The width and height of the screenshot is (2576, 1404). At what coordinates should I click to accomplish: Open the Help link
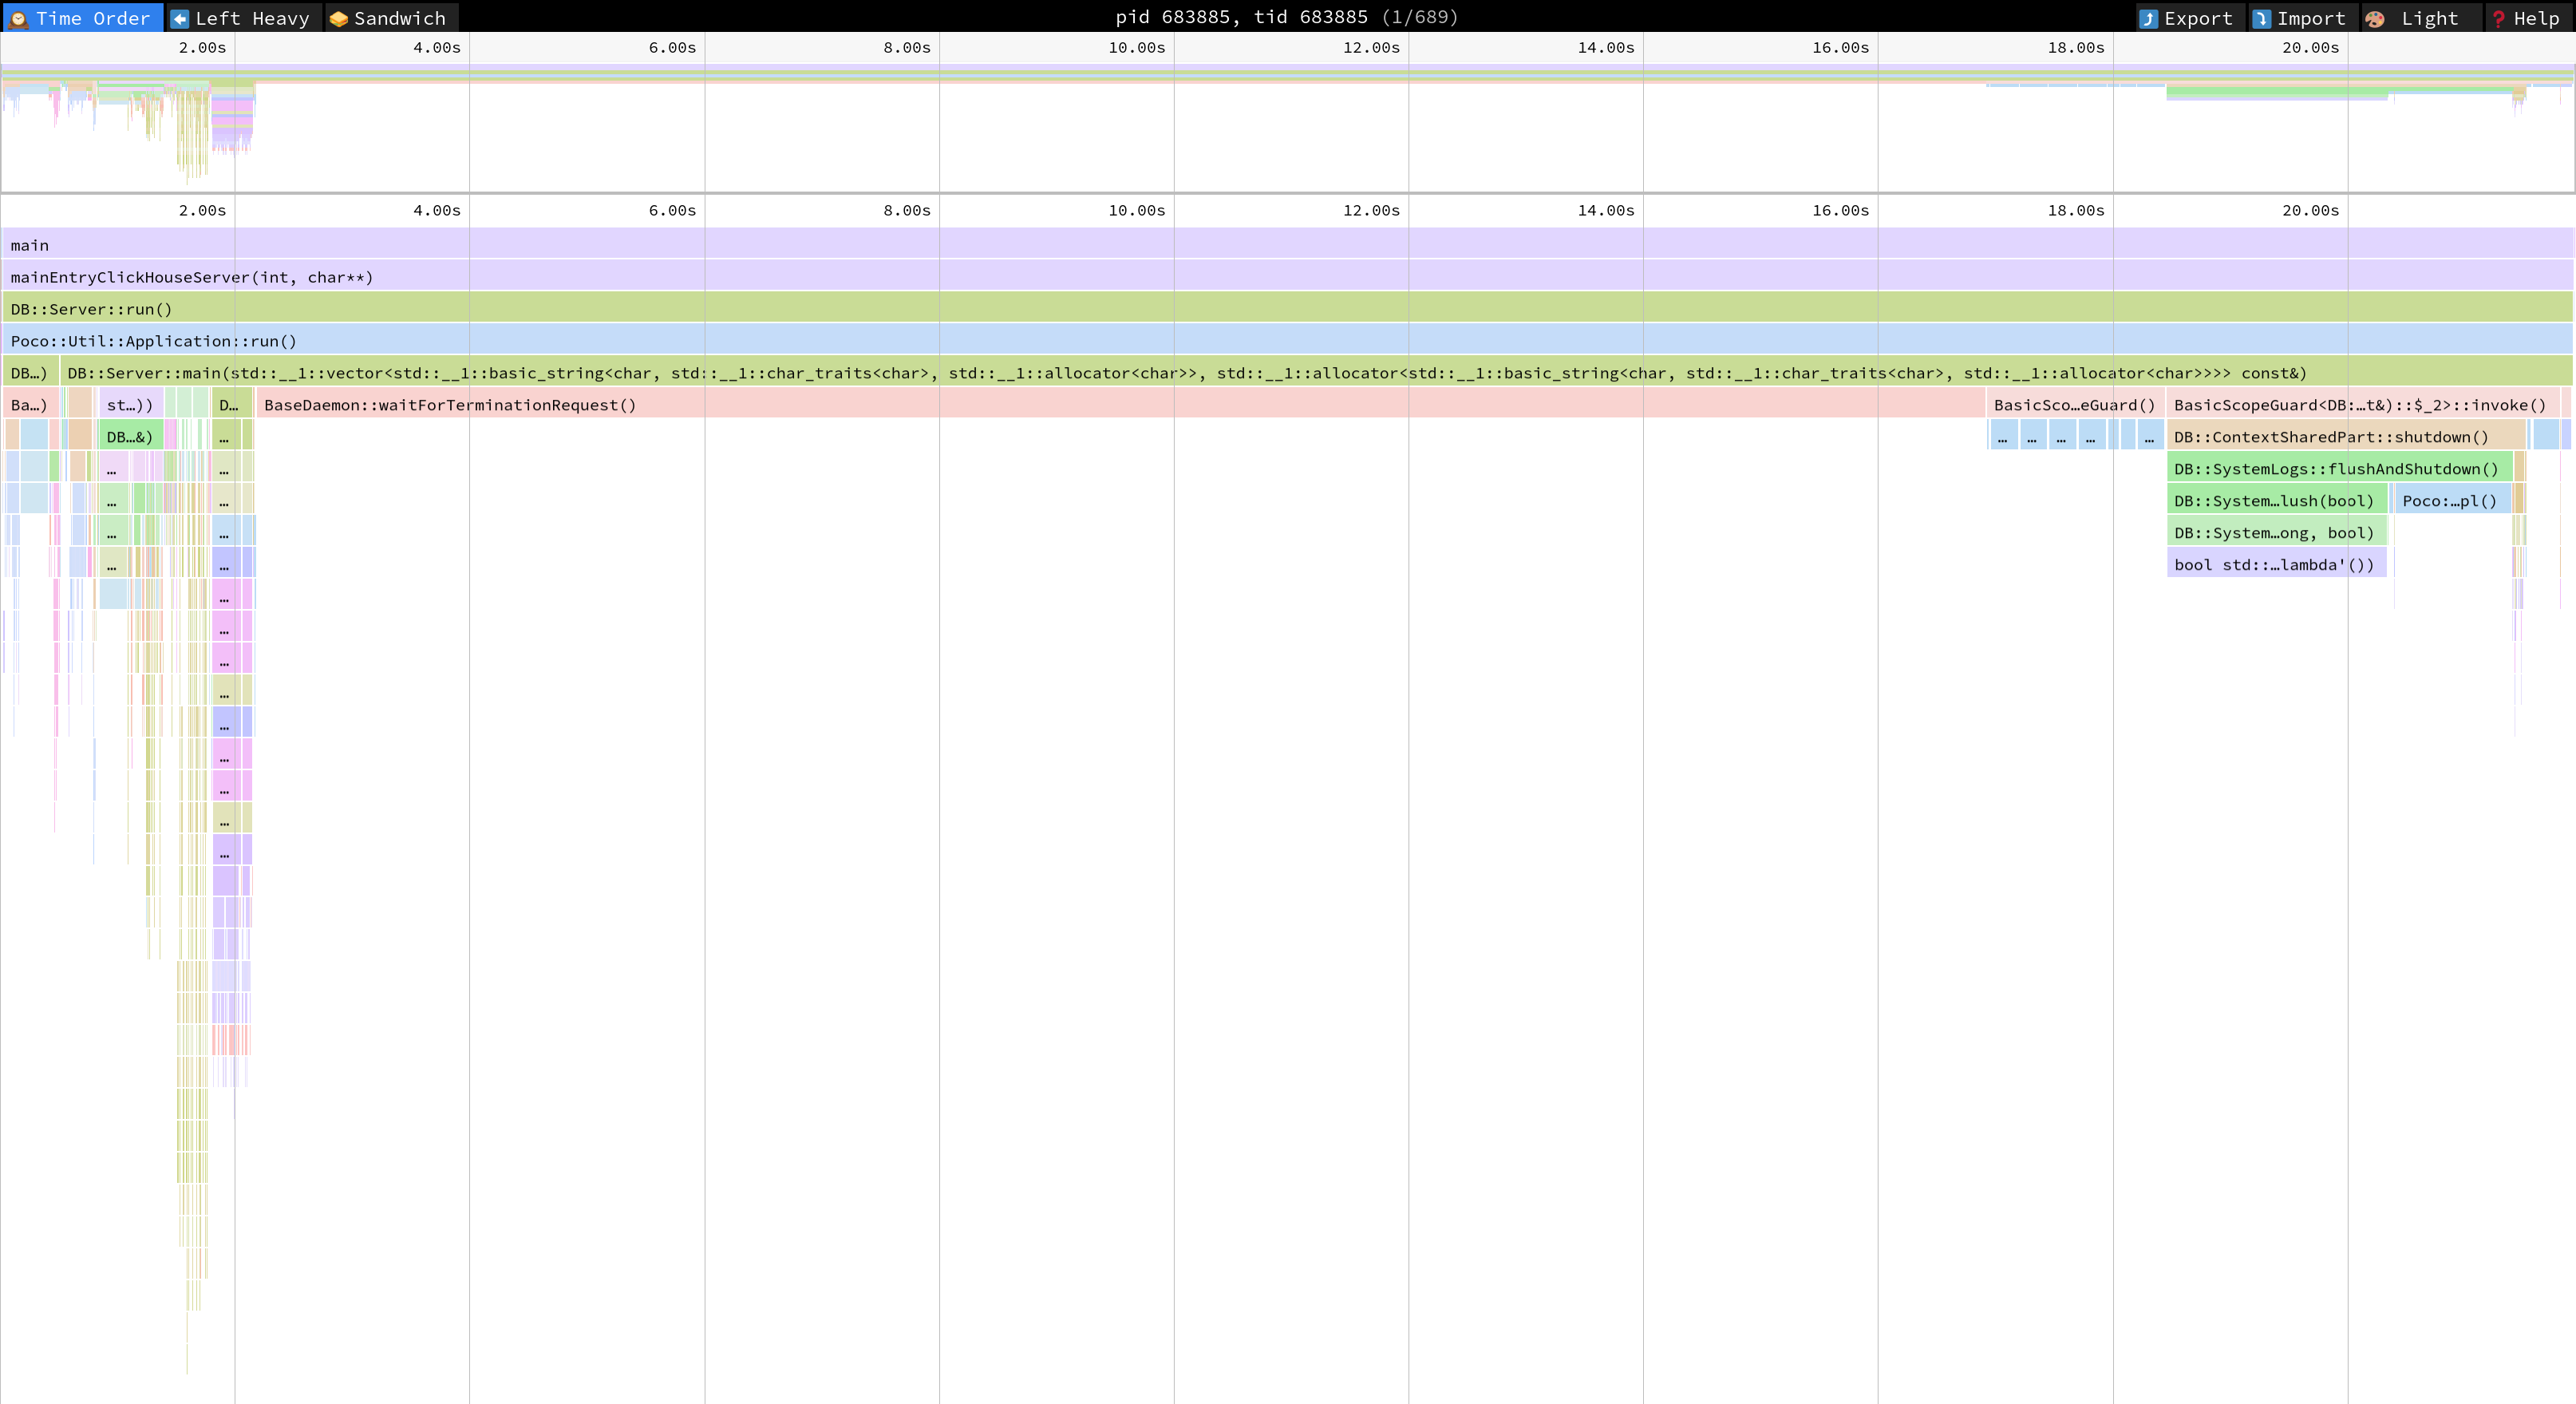(x=2535, y=18)
